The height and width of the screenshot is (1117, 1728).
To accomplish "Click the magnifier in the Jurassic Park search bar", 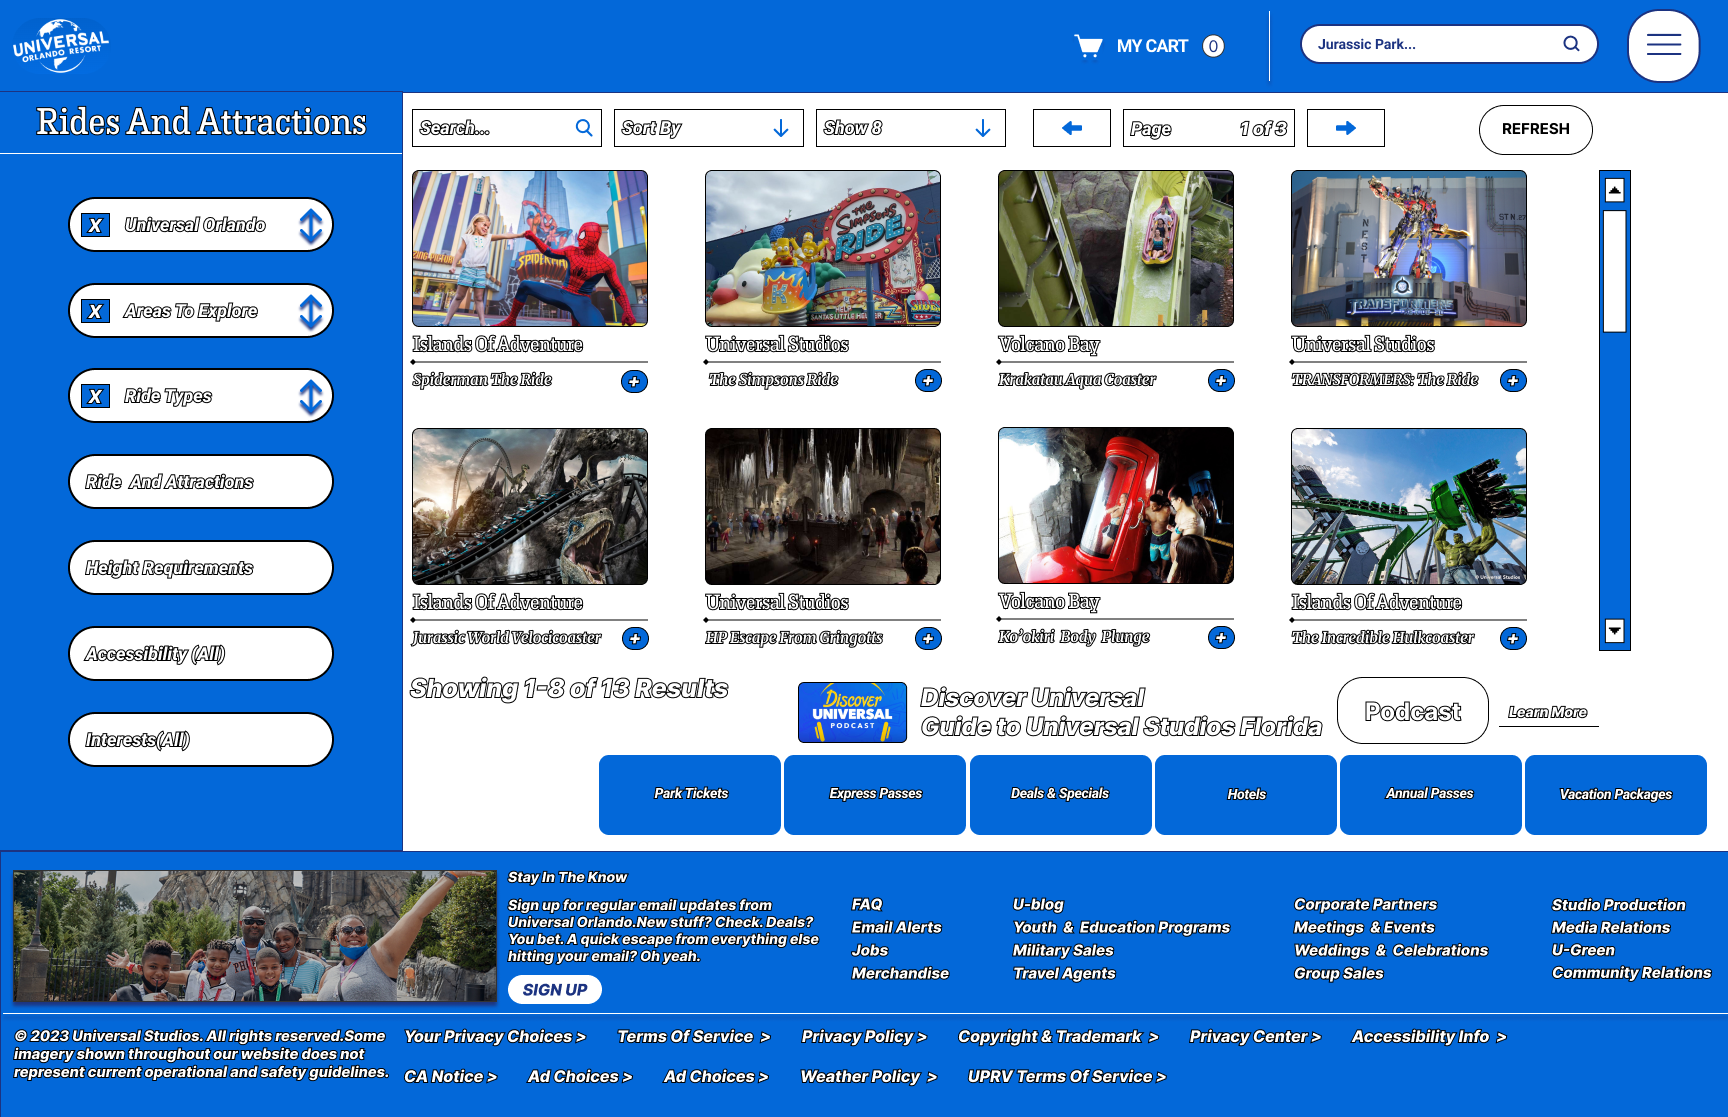I will click(1571, 44).
